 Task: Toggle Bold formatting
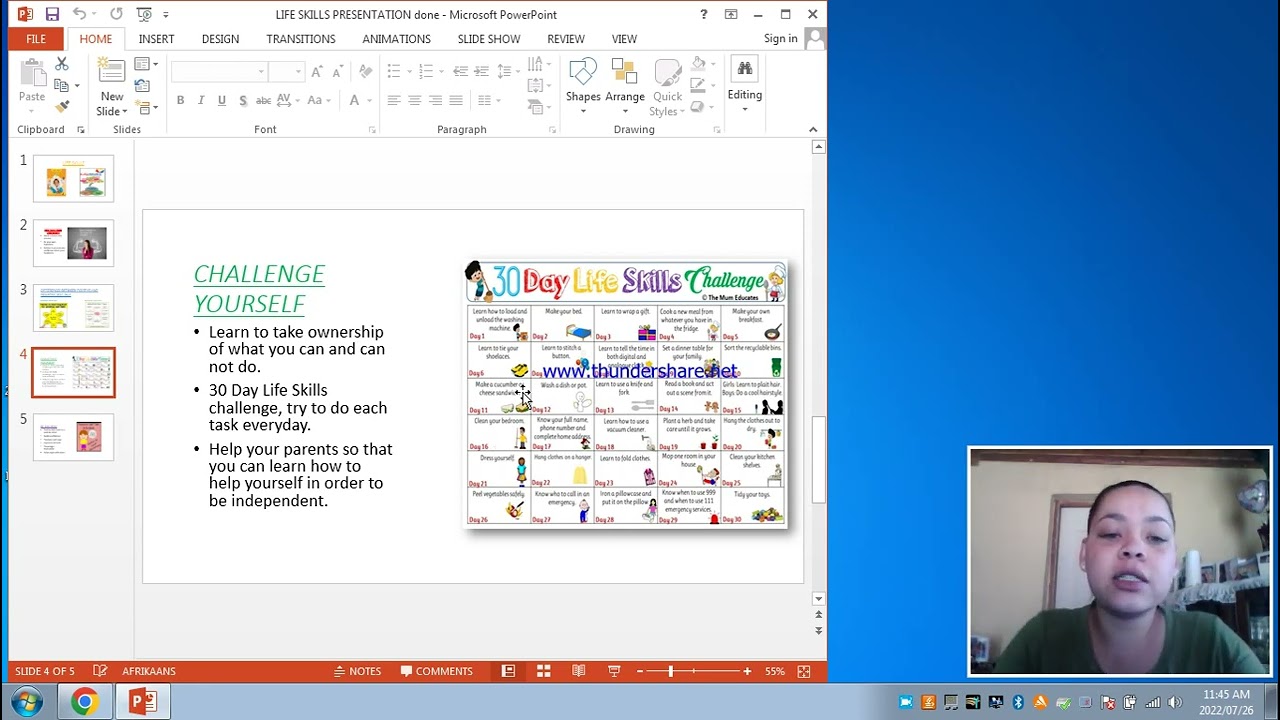(x=180, y=100)
